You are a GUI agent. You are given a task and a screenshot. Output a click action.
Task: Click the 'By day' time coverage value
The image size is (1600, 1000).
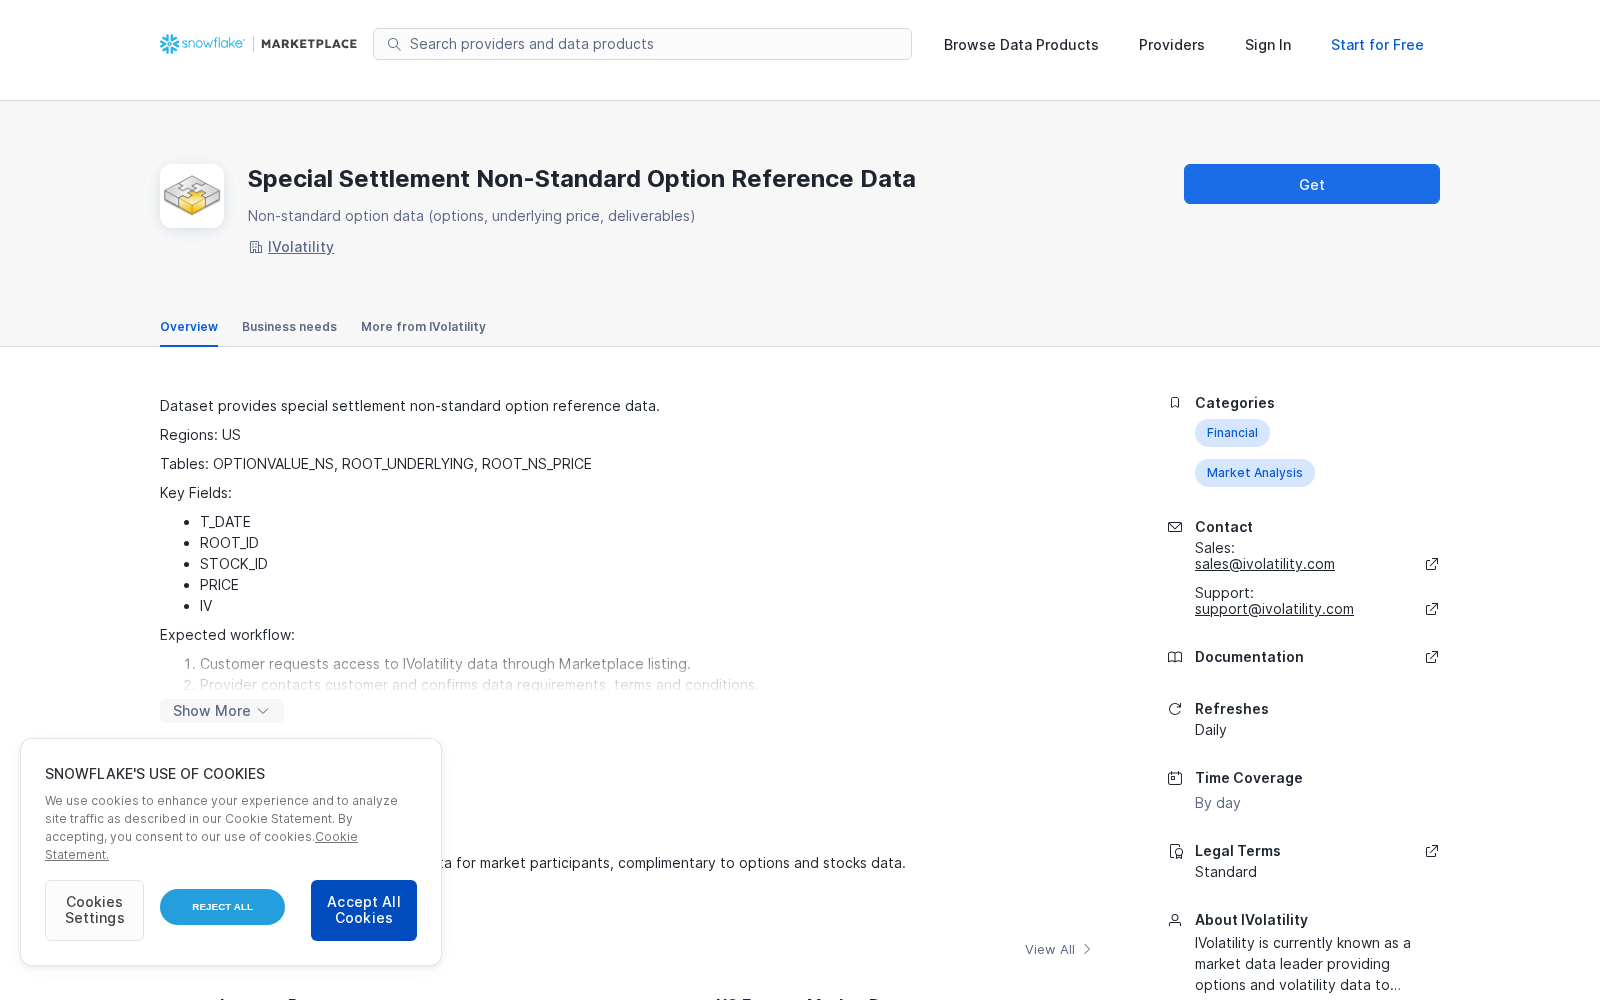tap(1218, 803)
